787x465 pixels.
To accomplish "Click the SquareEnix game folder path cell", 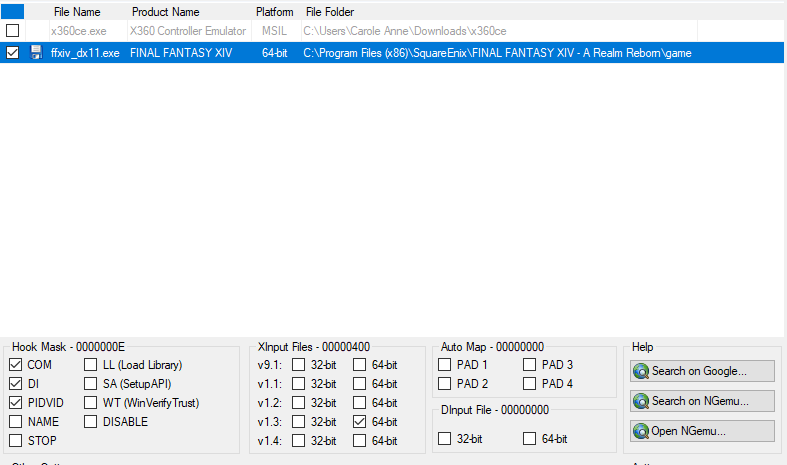I will pyautogui.click(x=497, y=53).
